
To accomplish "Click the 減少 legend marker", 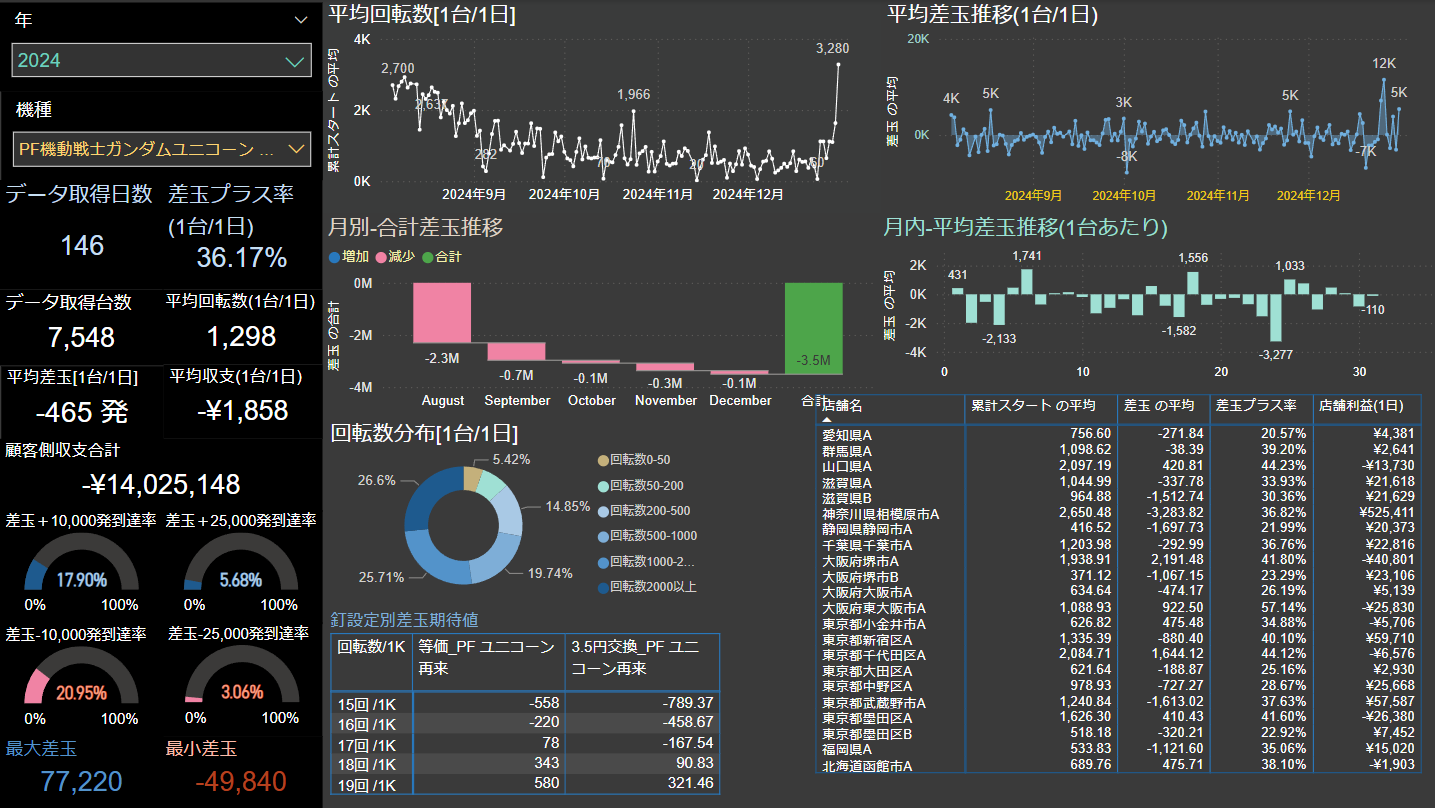I will 381,257.
